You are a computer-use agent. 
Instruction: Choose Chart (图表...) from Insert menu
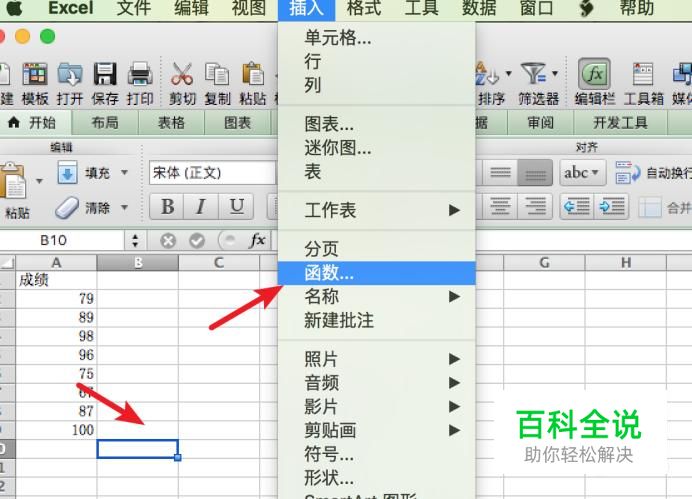tap(376, 124)
